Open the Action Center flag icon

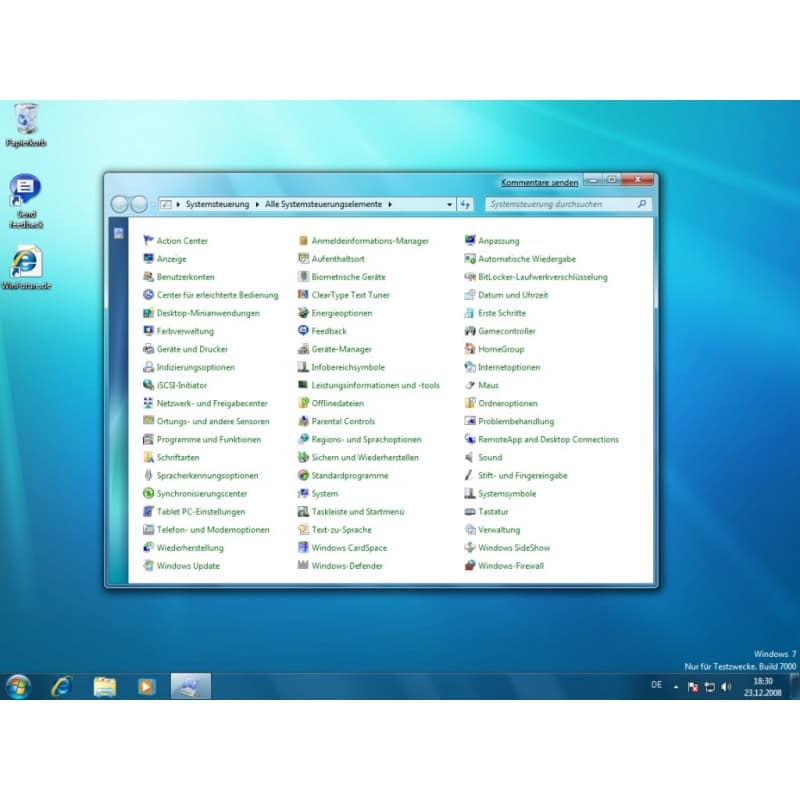[x=148, y=240]
